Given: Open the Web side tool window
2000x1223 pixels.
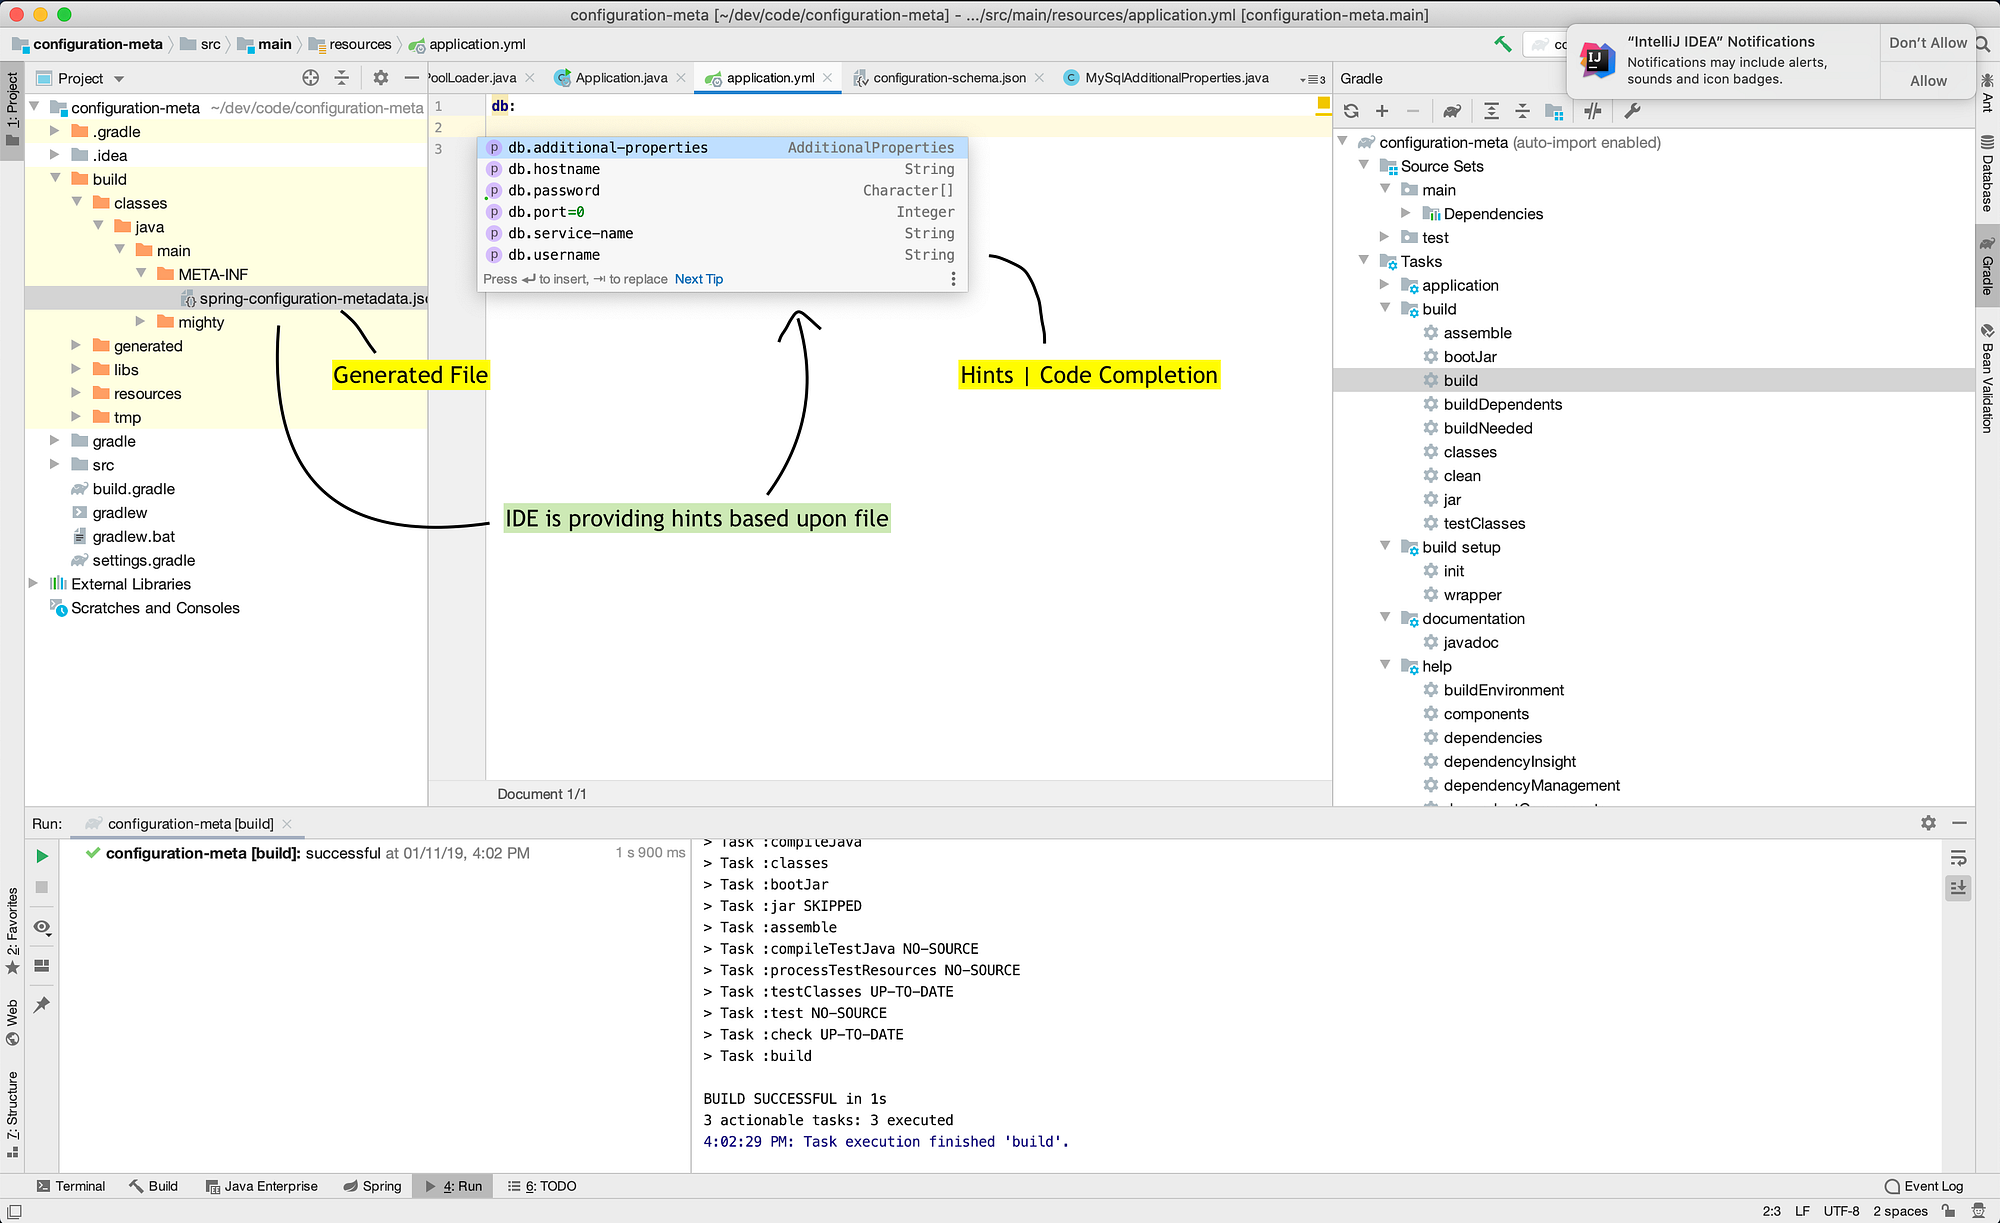Looking at the screenshot, I should click(x=12, y=1022).
